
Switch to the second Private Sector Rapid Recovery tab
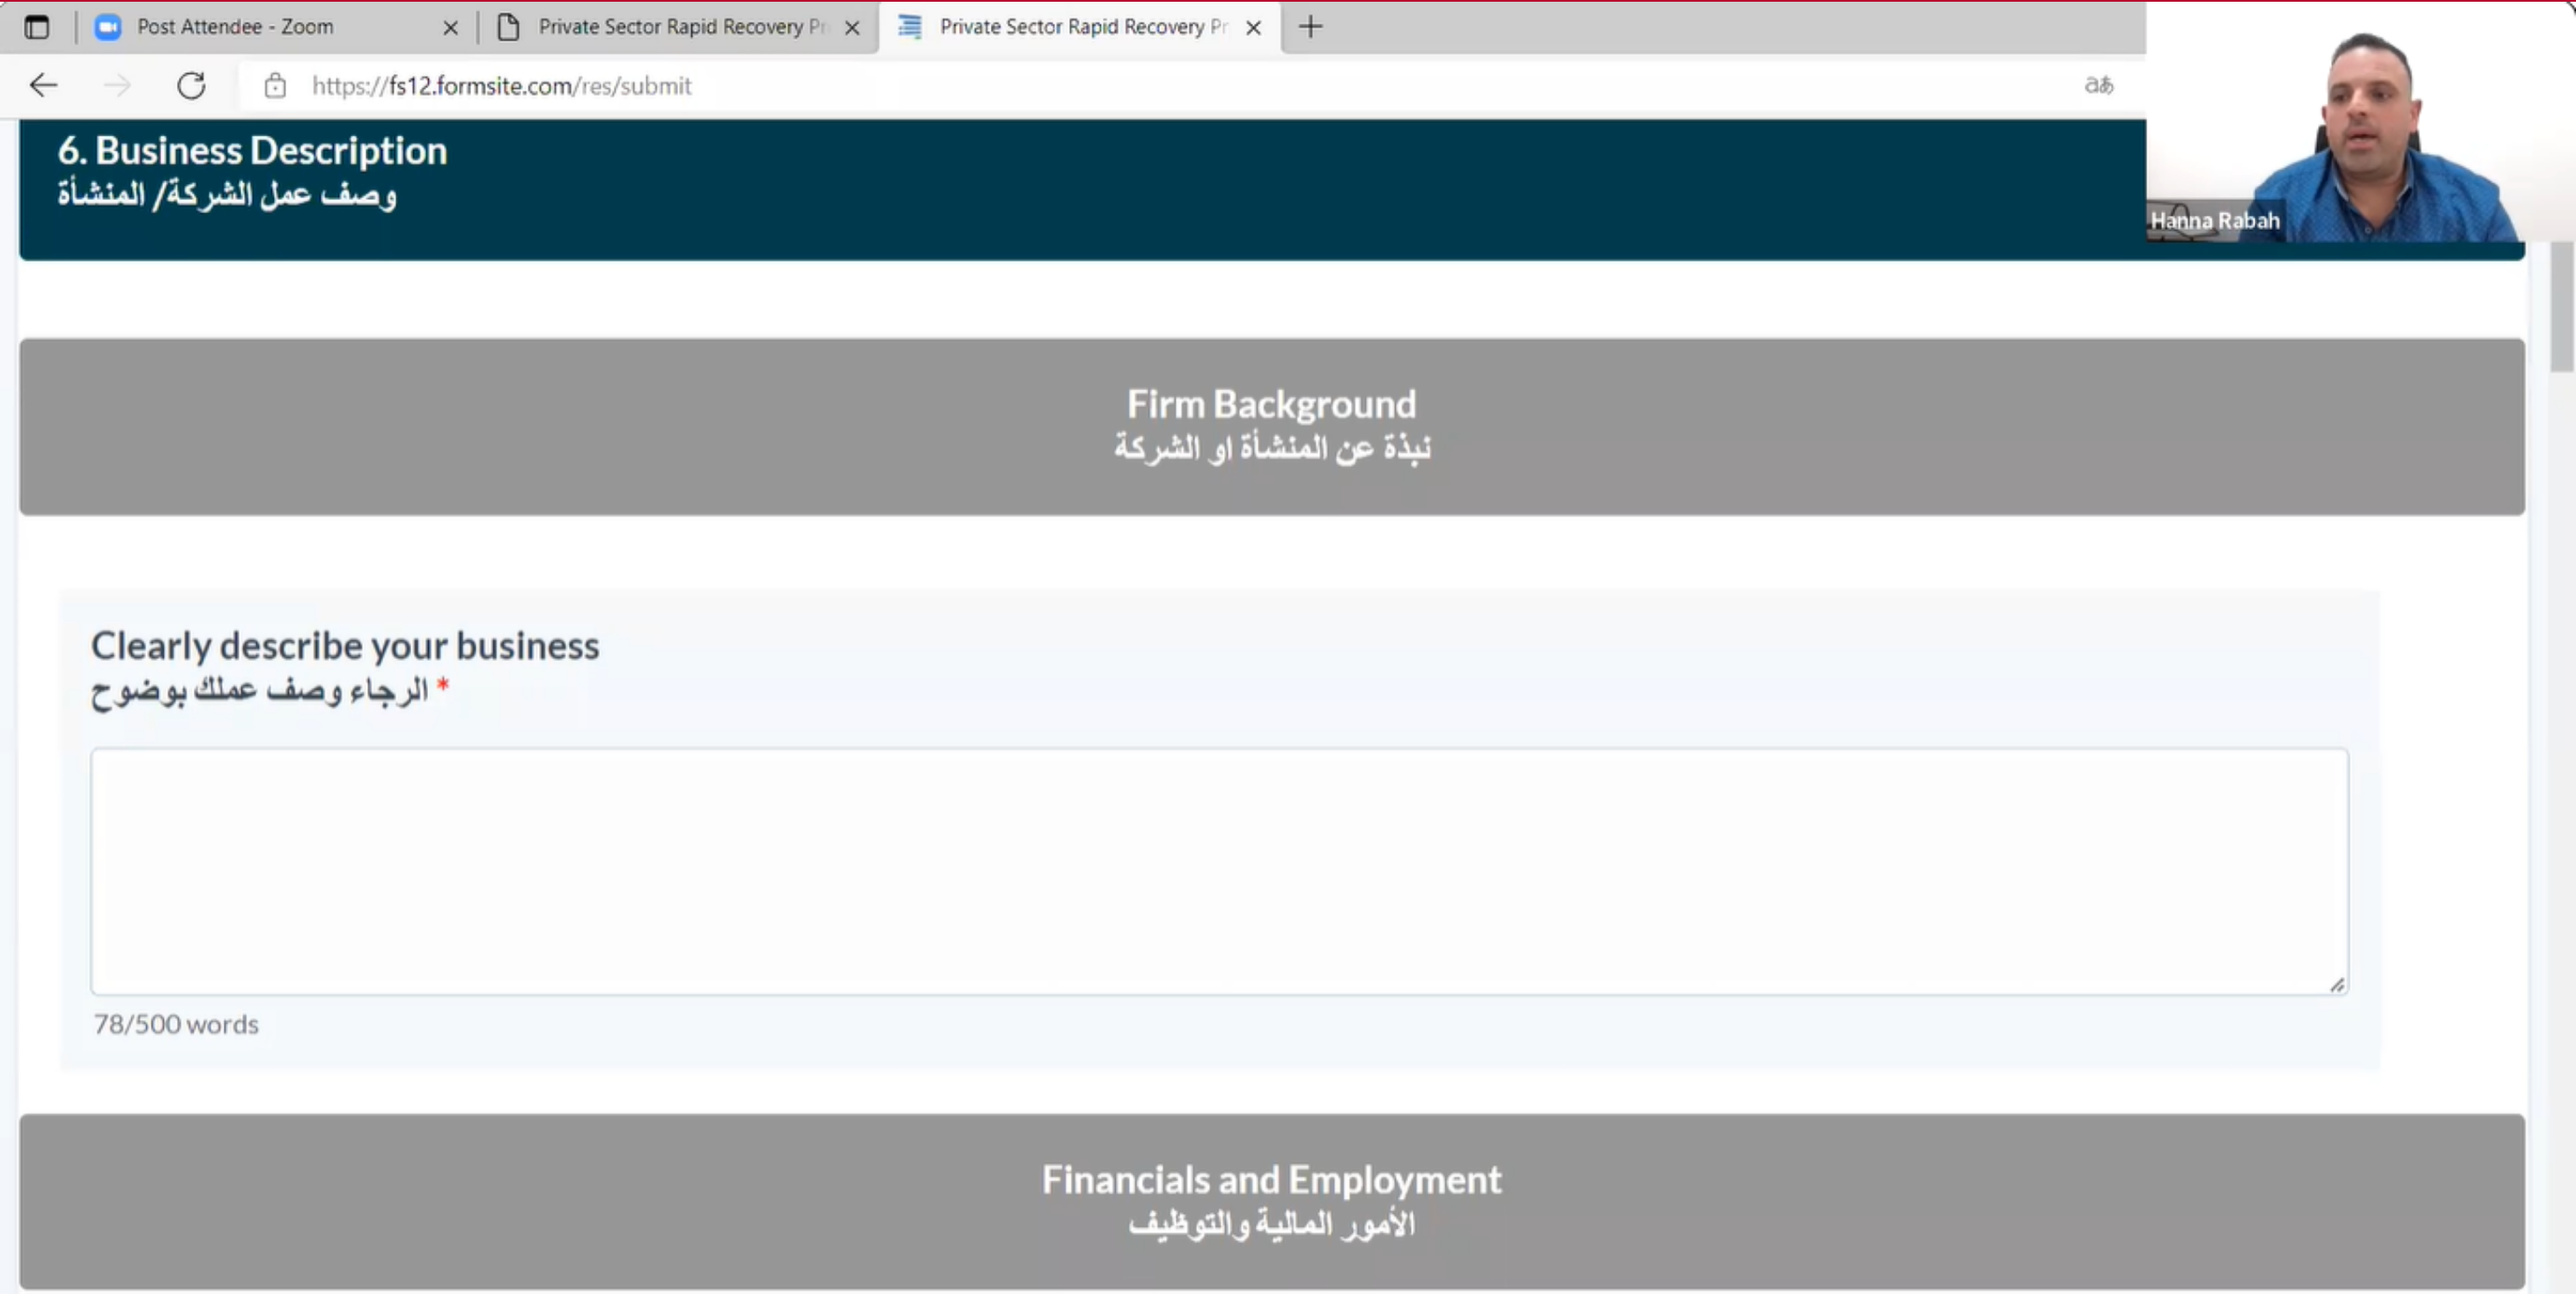pos(678,27)
